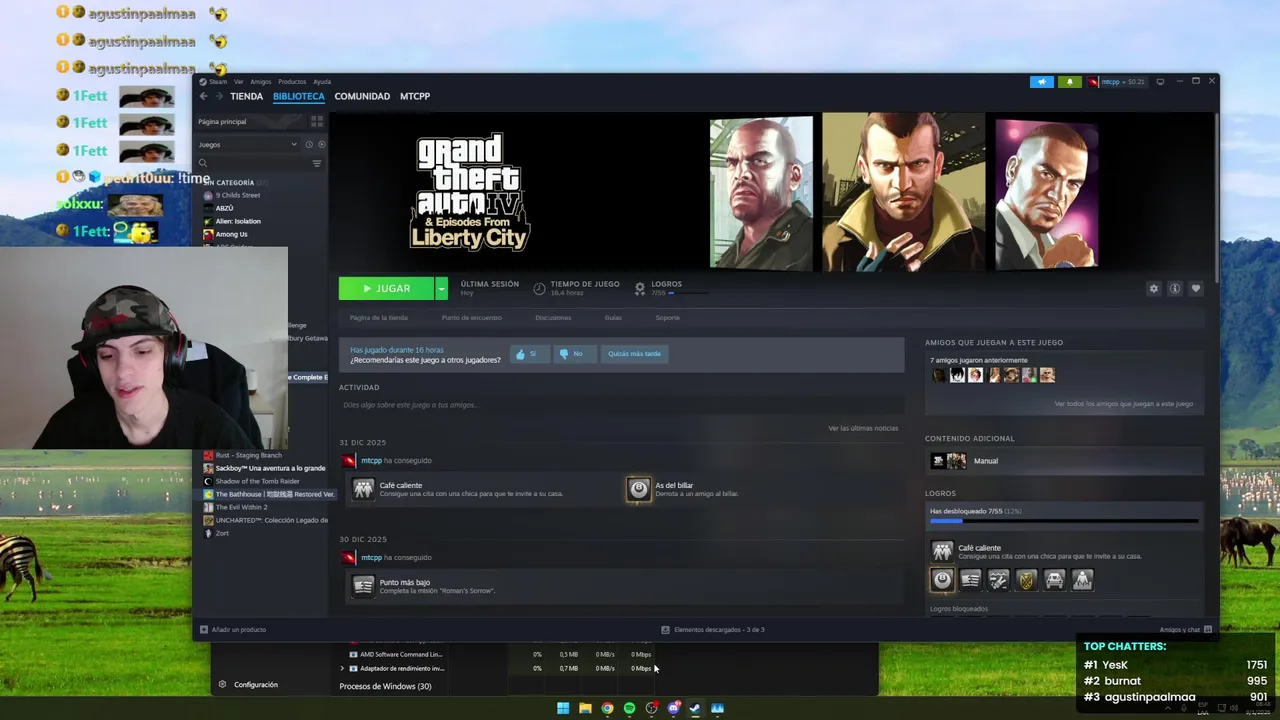
Task: Open Página de la tienda link
Action: point(379,318)
